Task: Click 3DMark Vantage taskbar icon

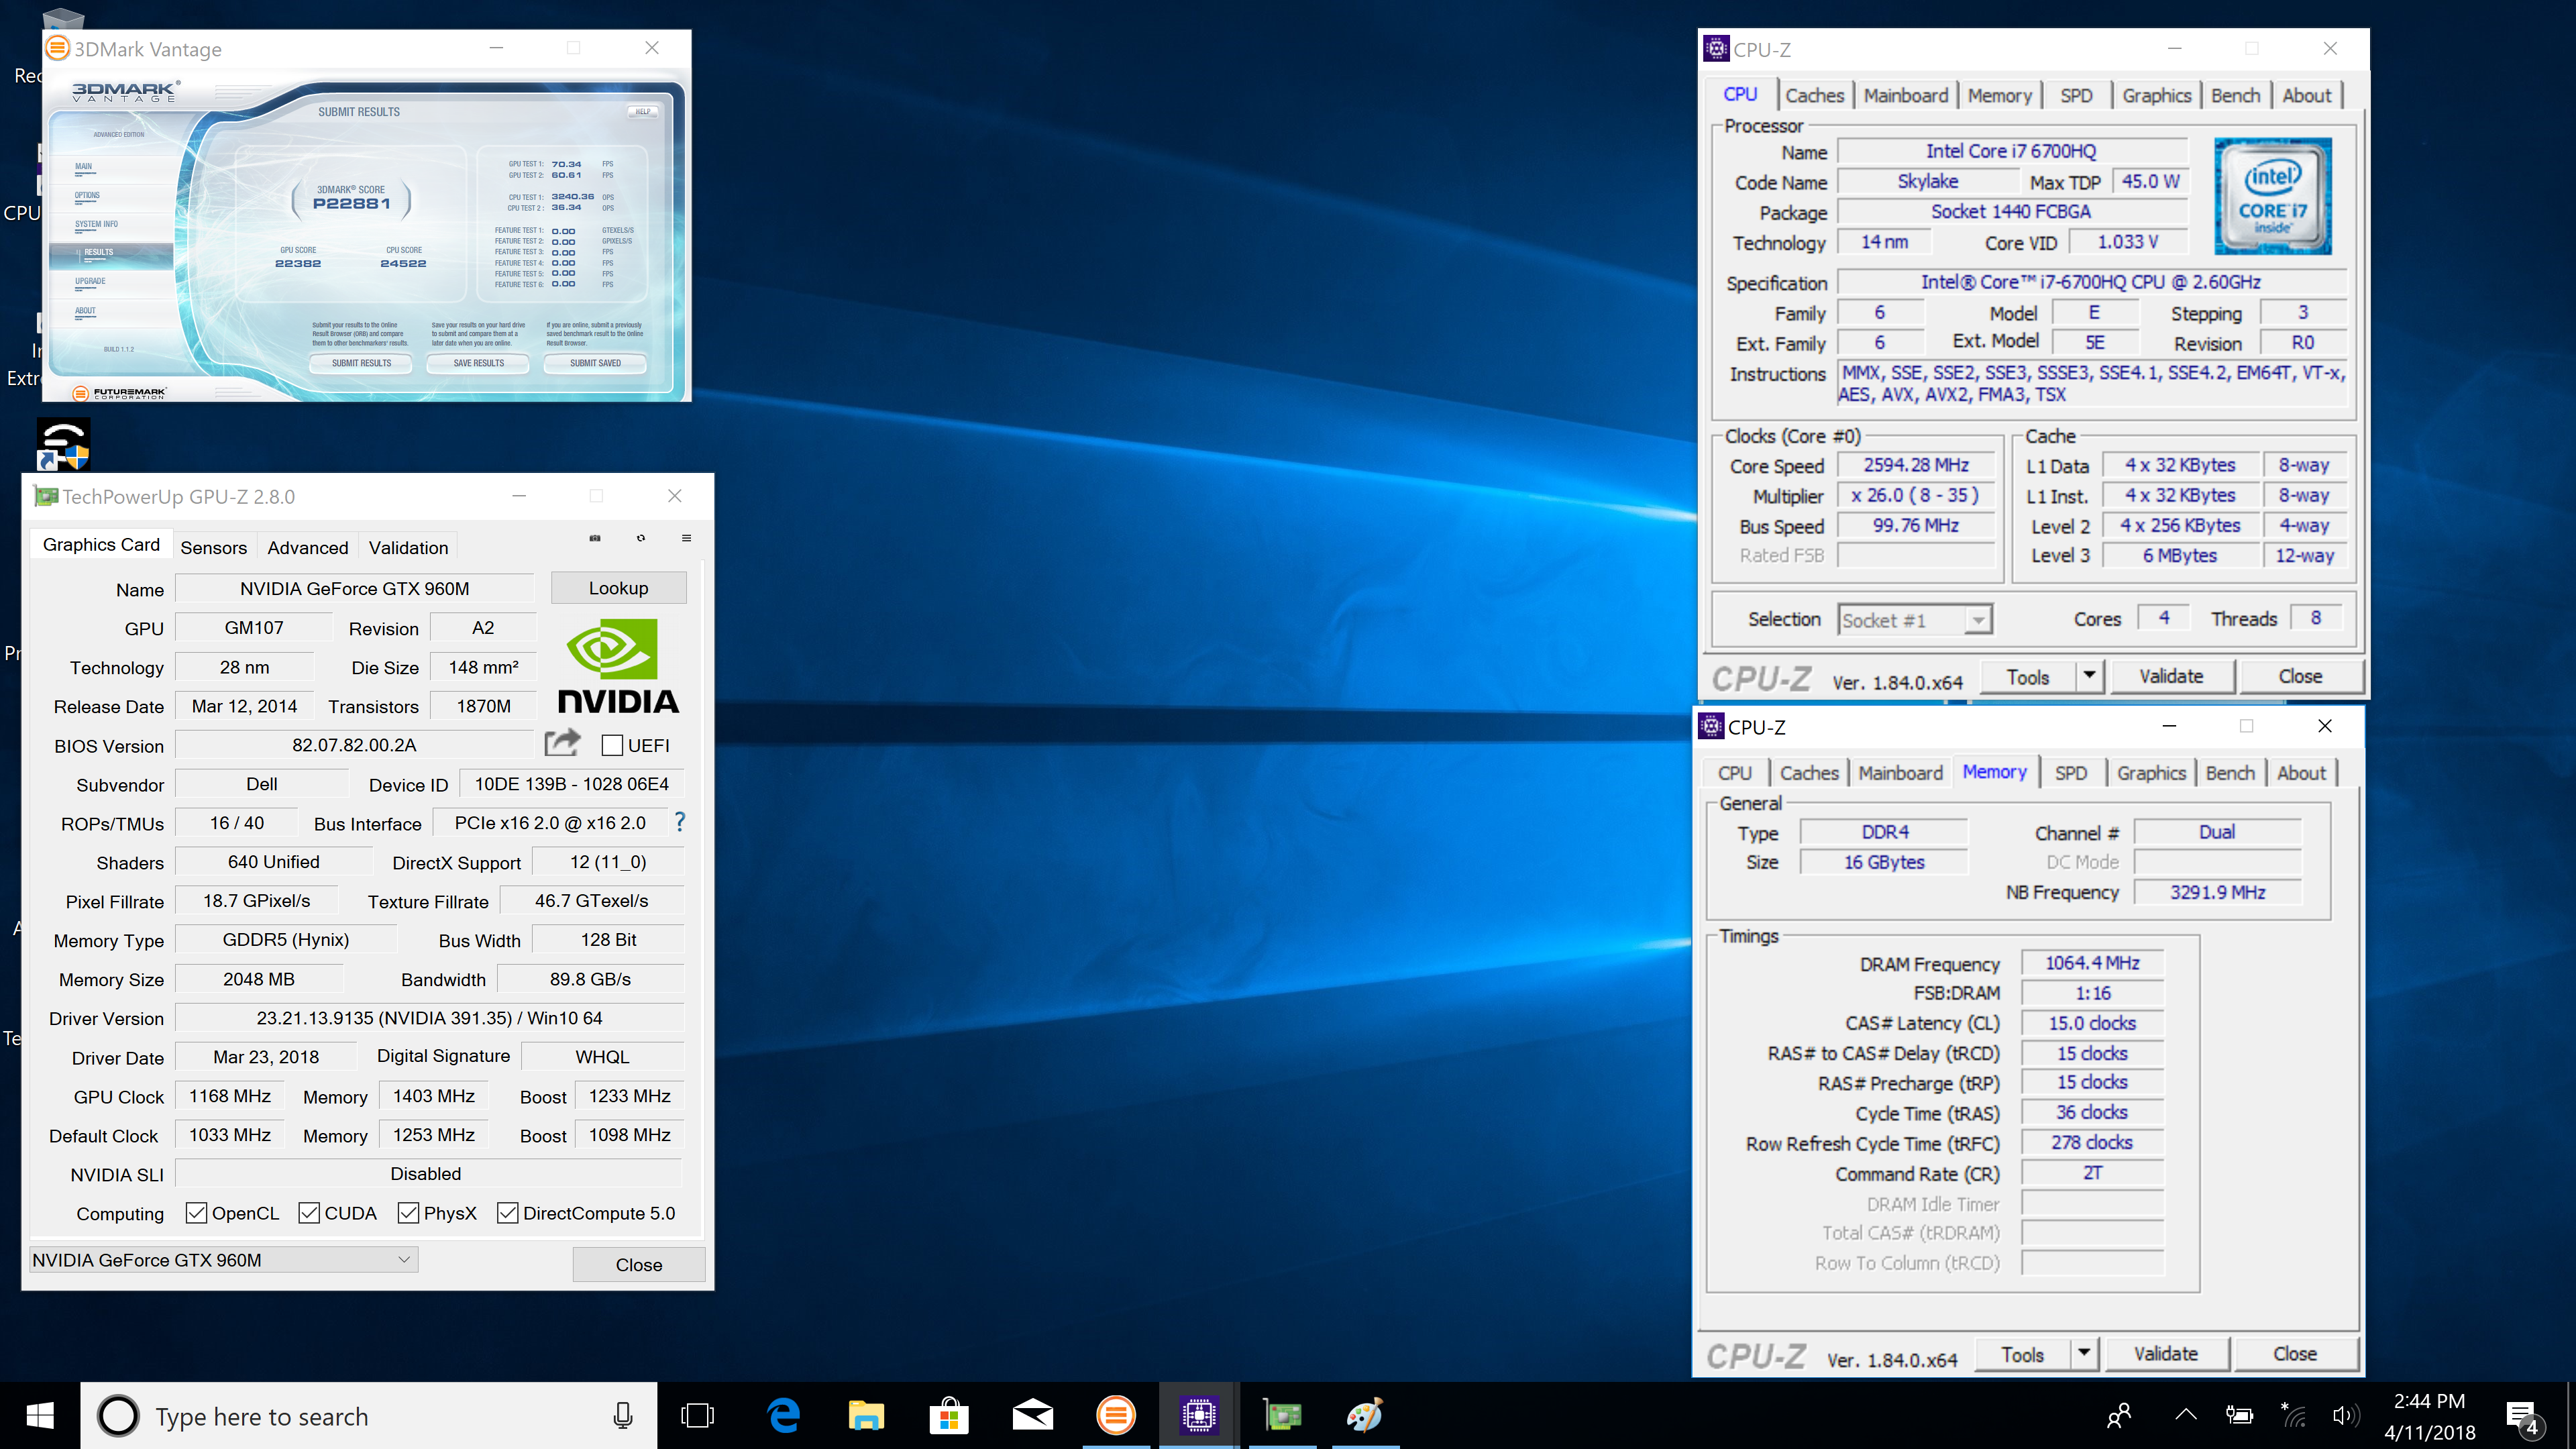Action: click(1115, 1415)
